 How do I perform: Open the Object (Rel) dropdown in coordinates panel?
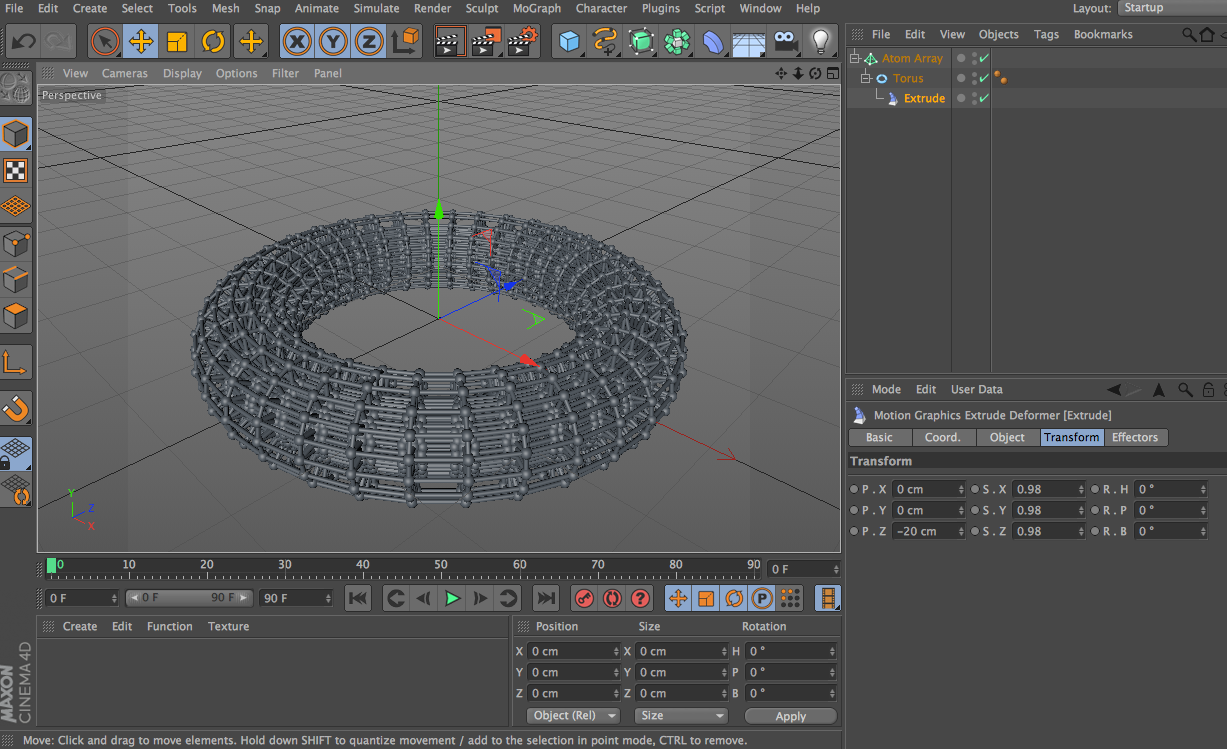coord(572,715)
